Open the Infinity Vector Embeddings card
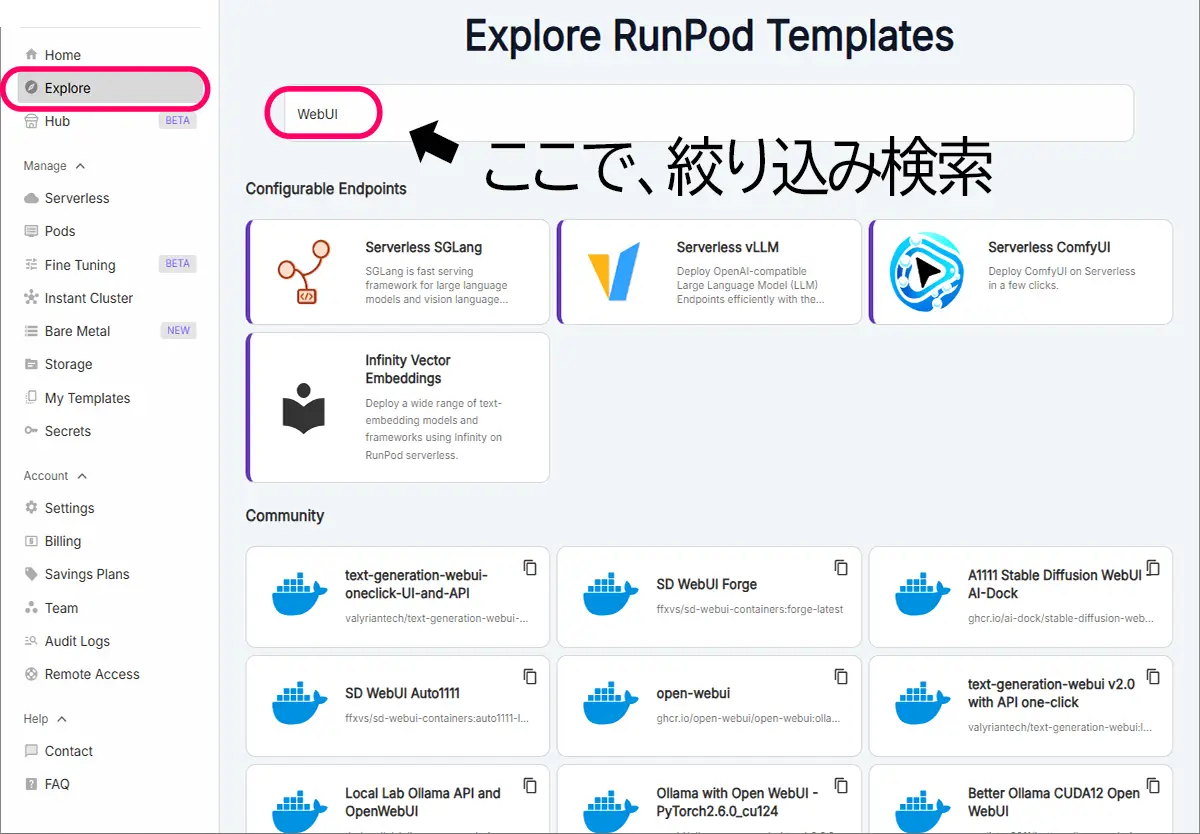This screenshot has width=1200, height=834. click(x=398, y=408)
